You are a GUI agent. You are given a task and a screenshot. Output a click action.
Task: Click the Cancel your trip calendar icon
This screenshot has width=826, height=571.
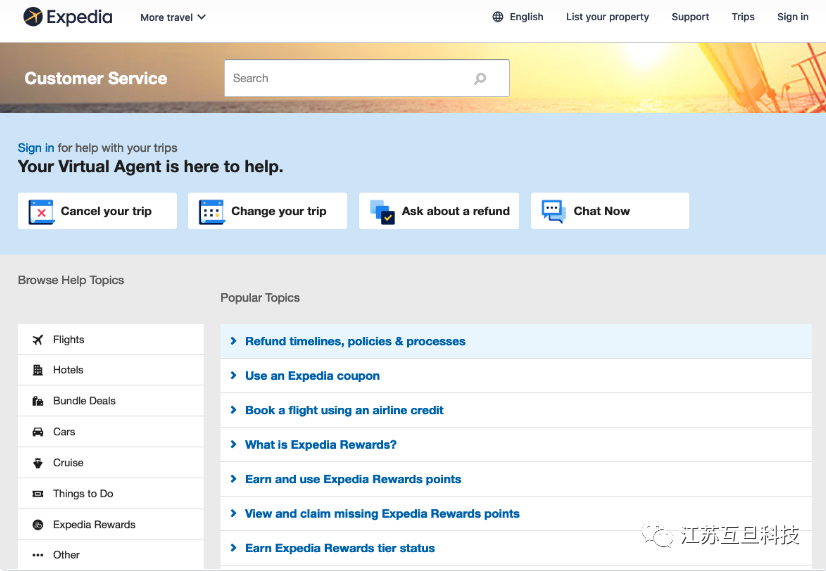(41, 211)
